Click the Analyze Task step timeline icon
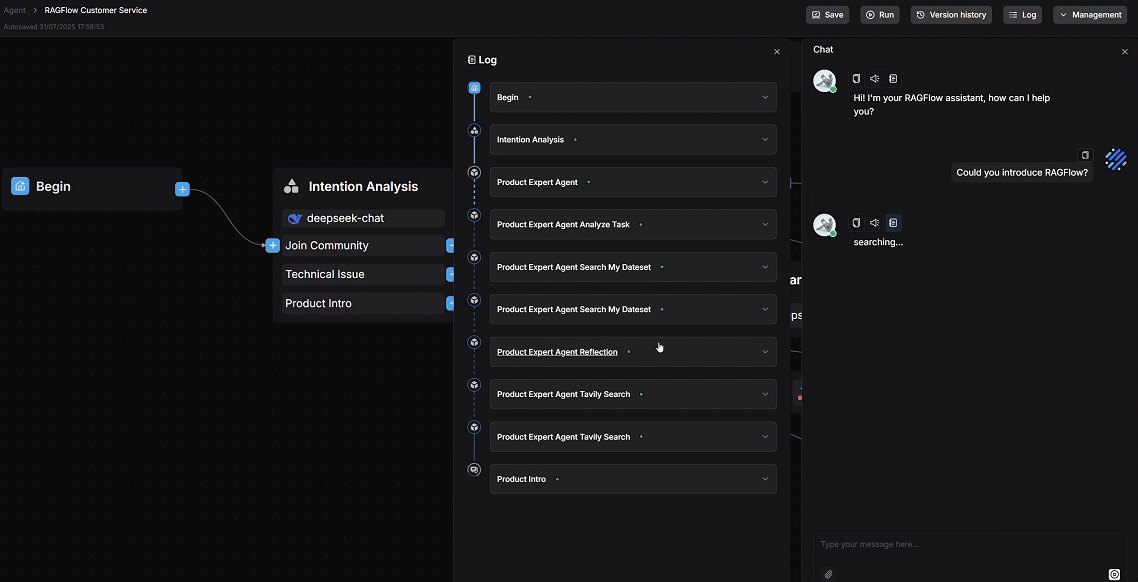The width and height of the screenshot is (1138, 582). coord(474,216)
